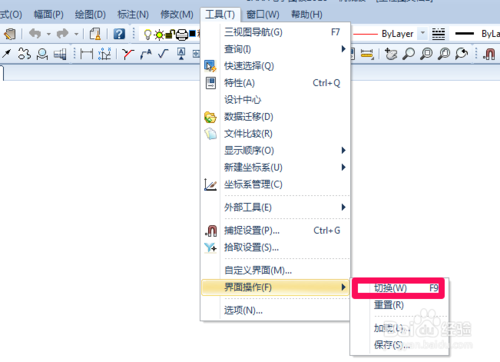Select the surface roughness checkmark icon
The width and height of the screenshot is (500, 362).
(163, 53)
